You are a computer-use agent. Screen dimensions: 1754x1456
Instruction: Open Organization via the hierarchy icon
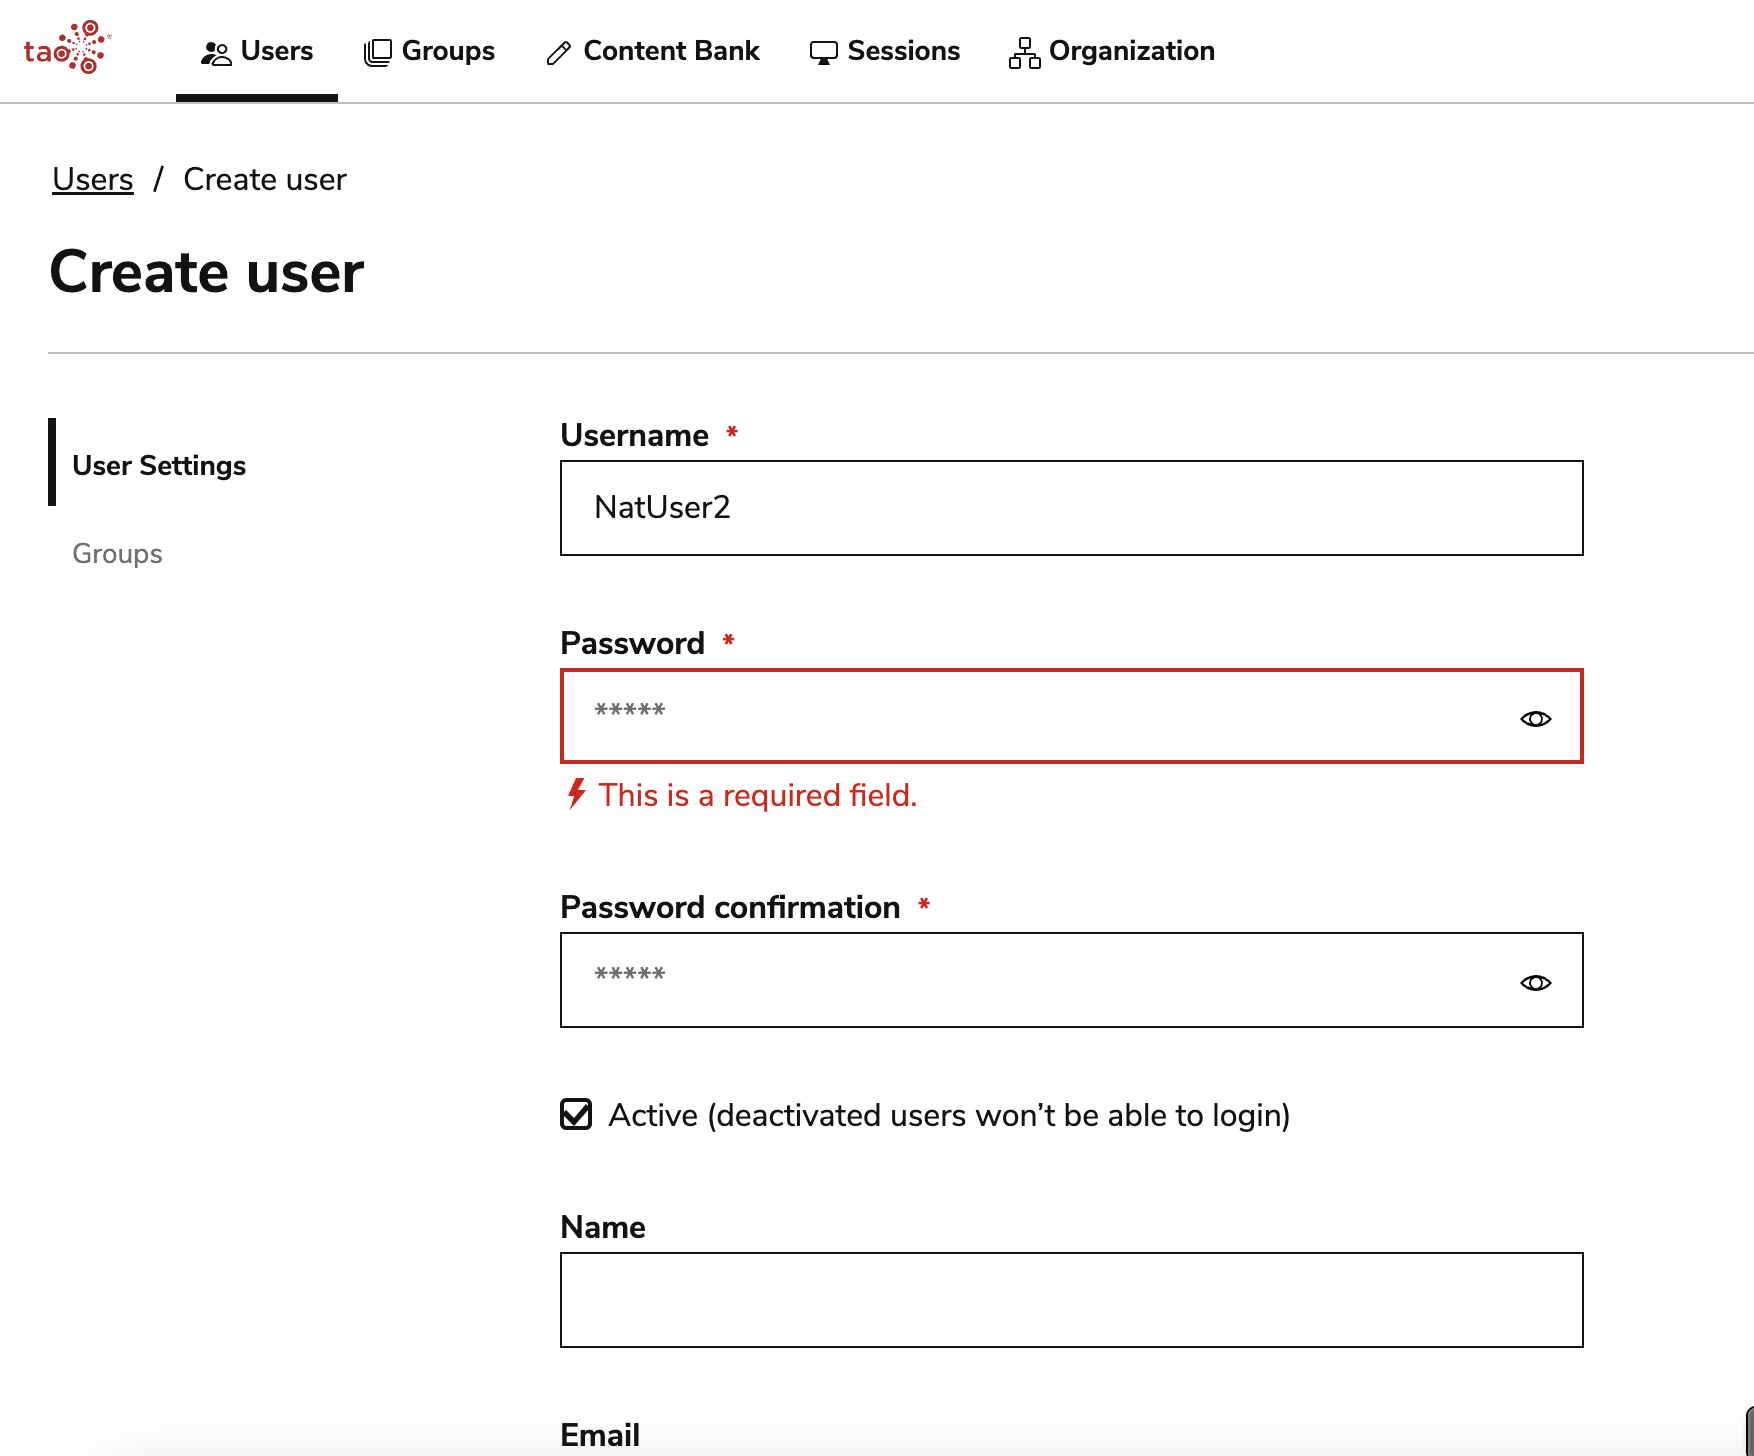1023,51
